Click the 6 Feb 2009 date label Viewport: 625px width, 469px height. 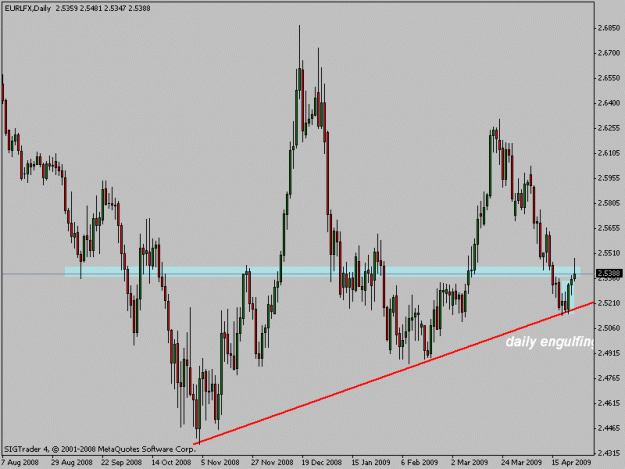[419, 462]
